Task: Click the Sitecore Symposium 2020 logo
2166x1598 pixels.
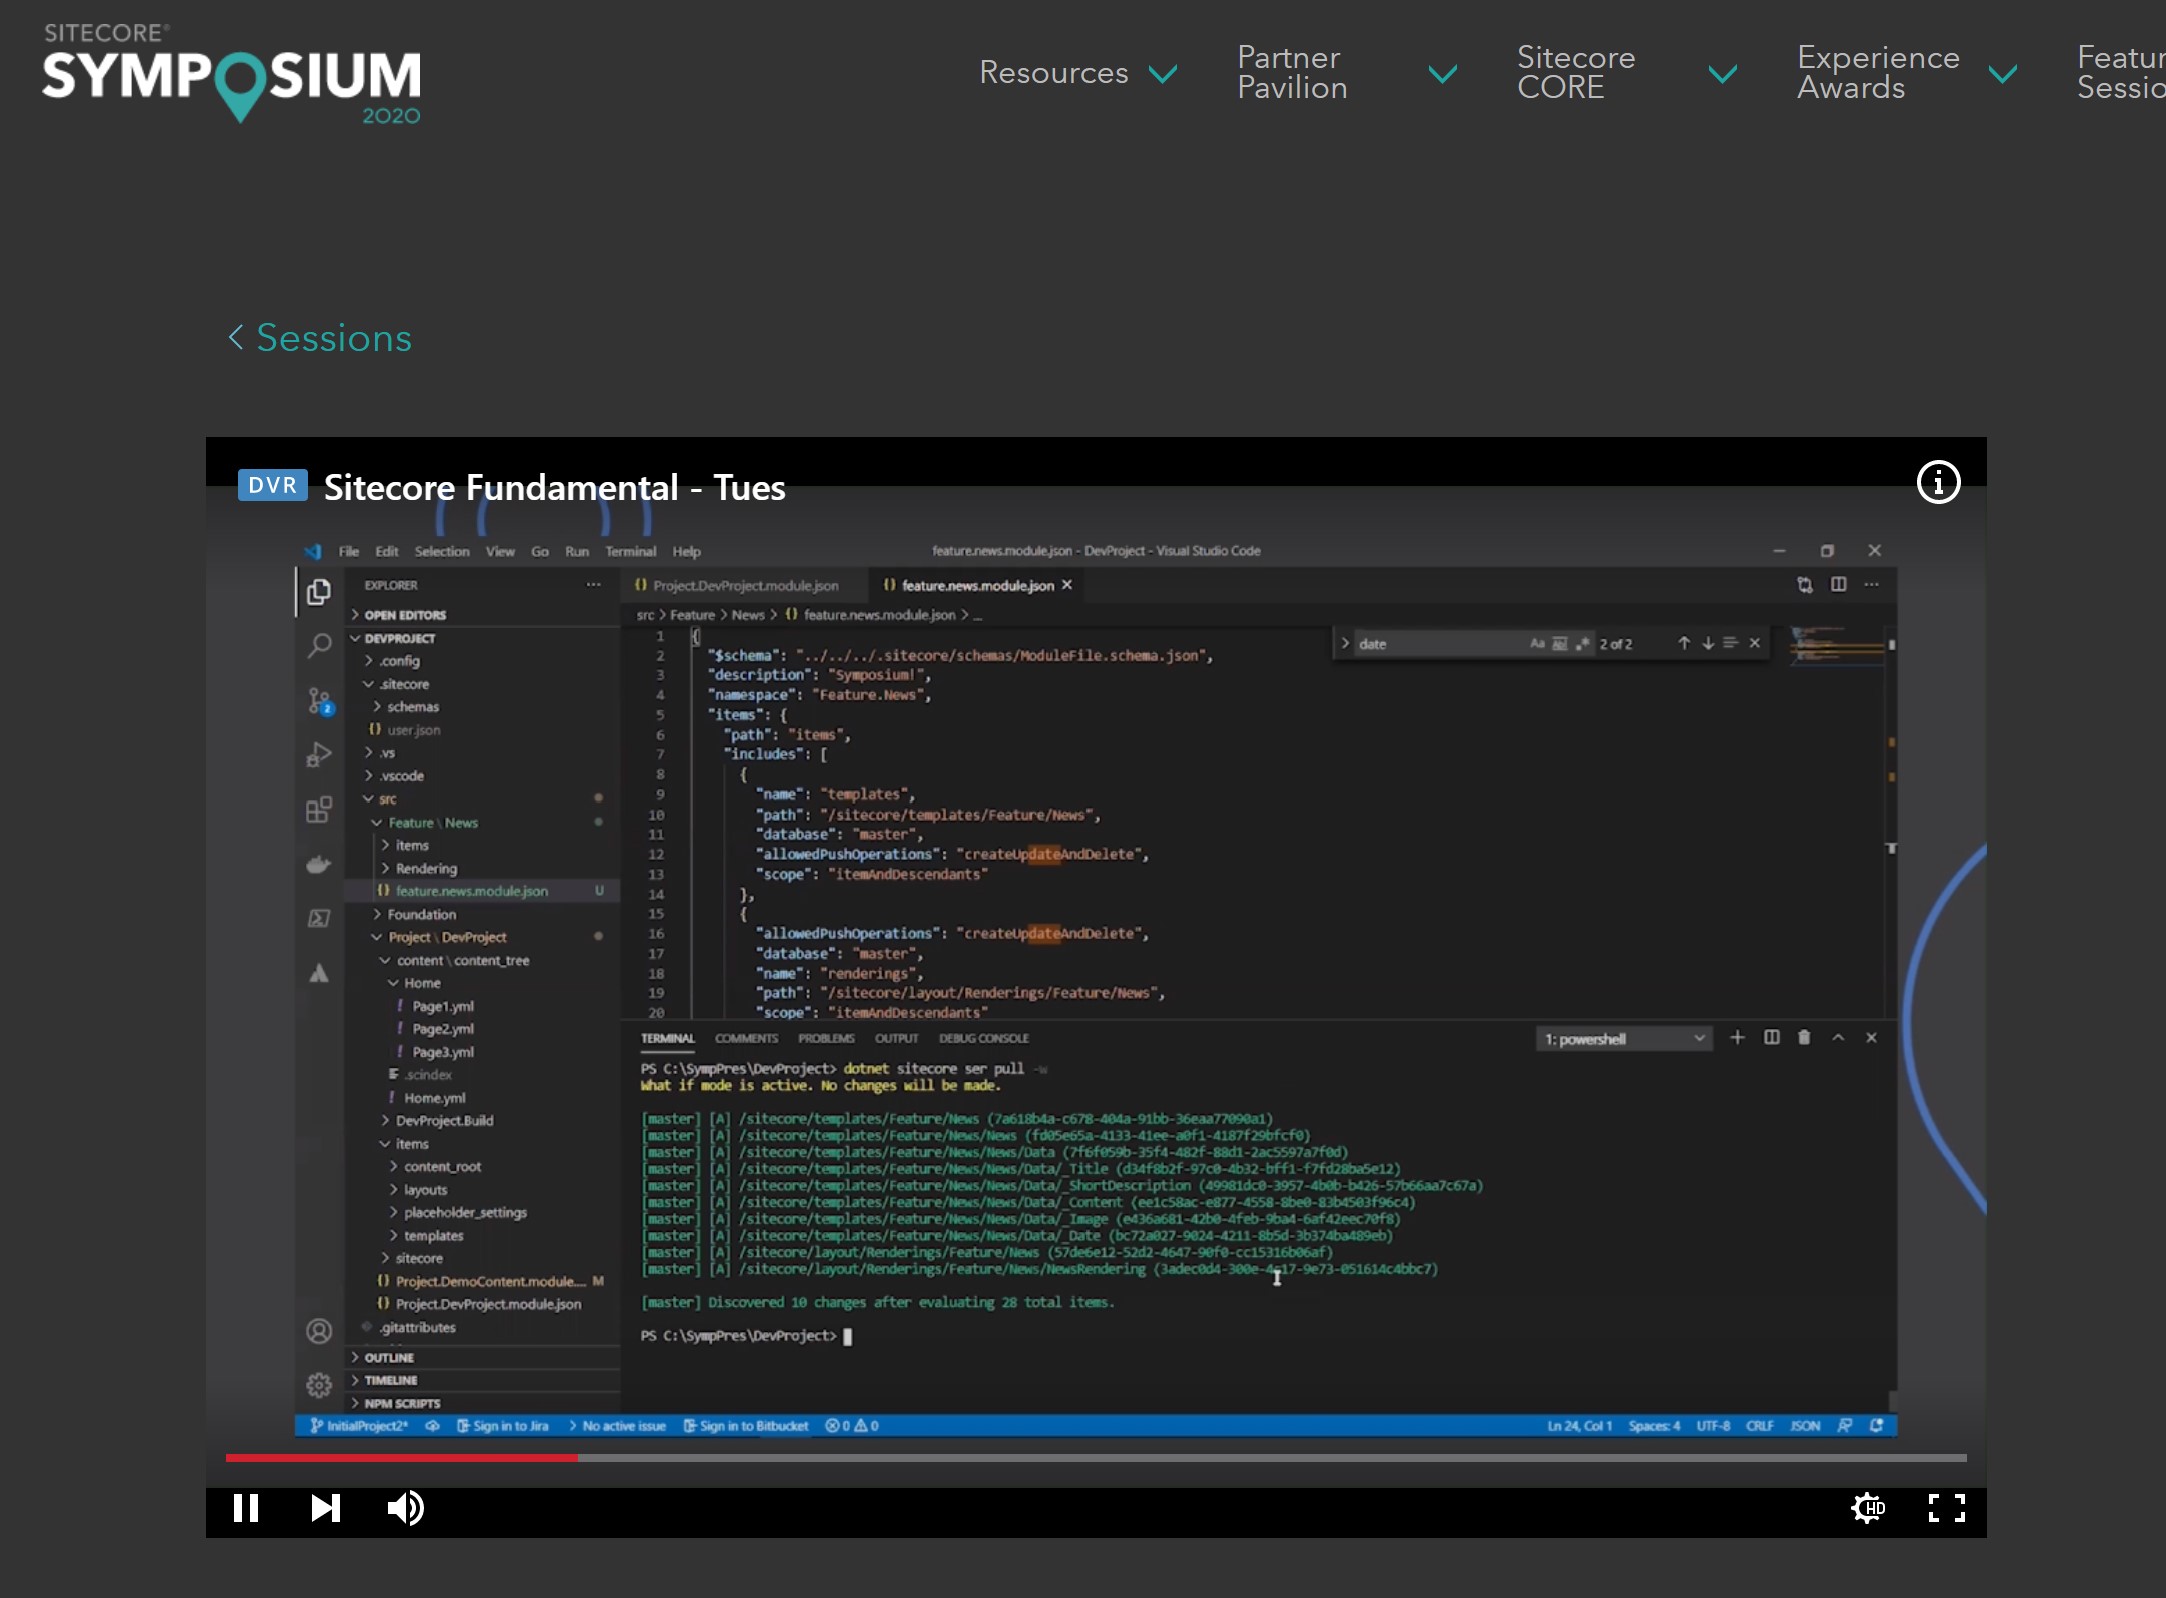Action: (232, 74)
